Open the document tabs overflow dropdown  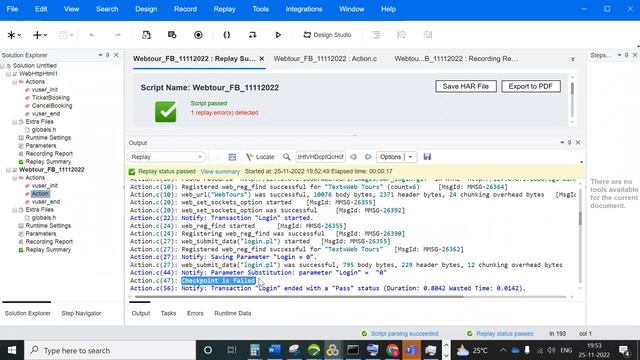point(573,60)
